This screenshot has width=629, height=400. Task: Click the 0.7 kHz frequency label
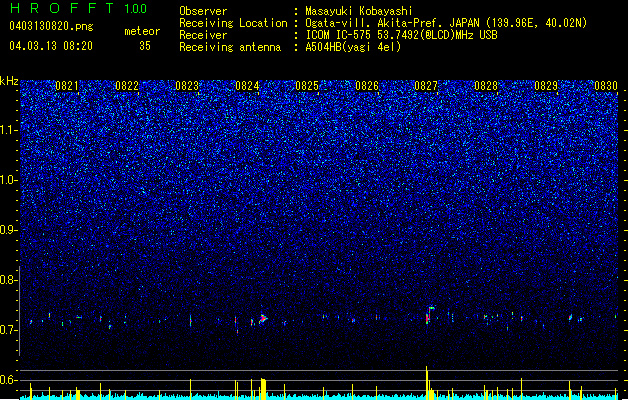pyautogui.click(x=8, y=330)
